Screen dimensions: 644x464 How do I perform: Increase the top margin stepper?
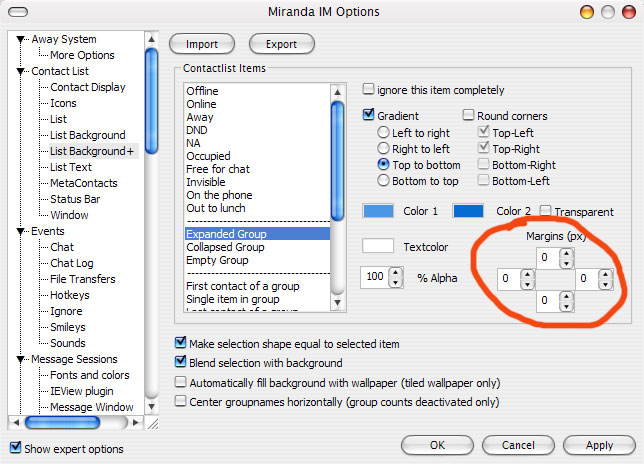point(567,254)
